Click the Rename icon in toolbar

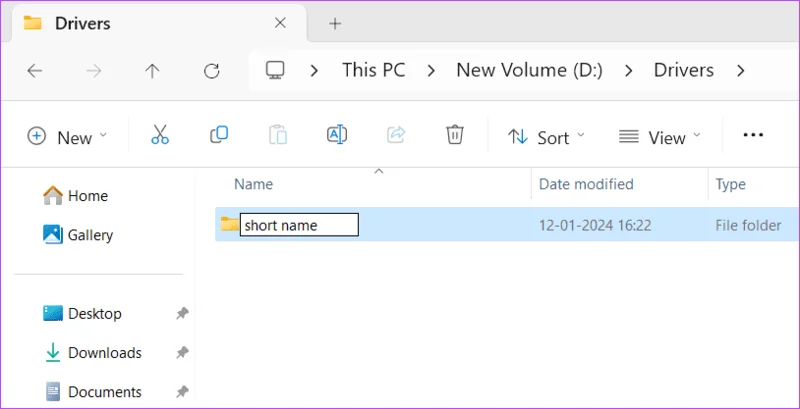click(337, 135)
